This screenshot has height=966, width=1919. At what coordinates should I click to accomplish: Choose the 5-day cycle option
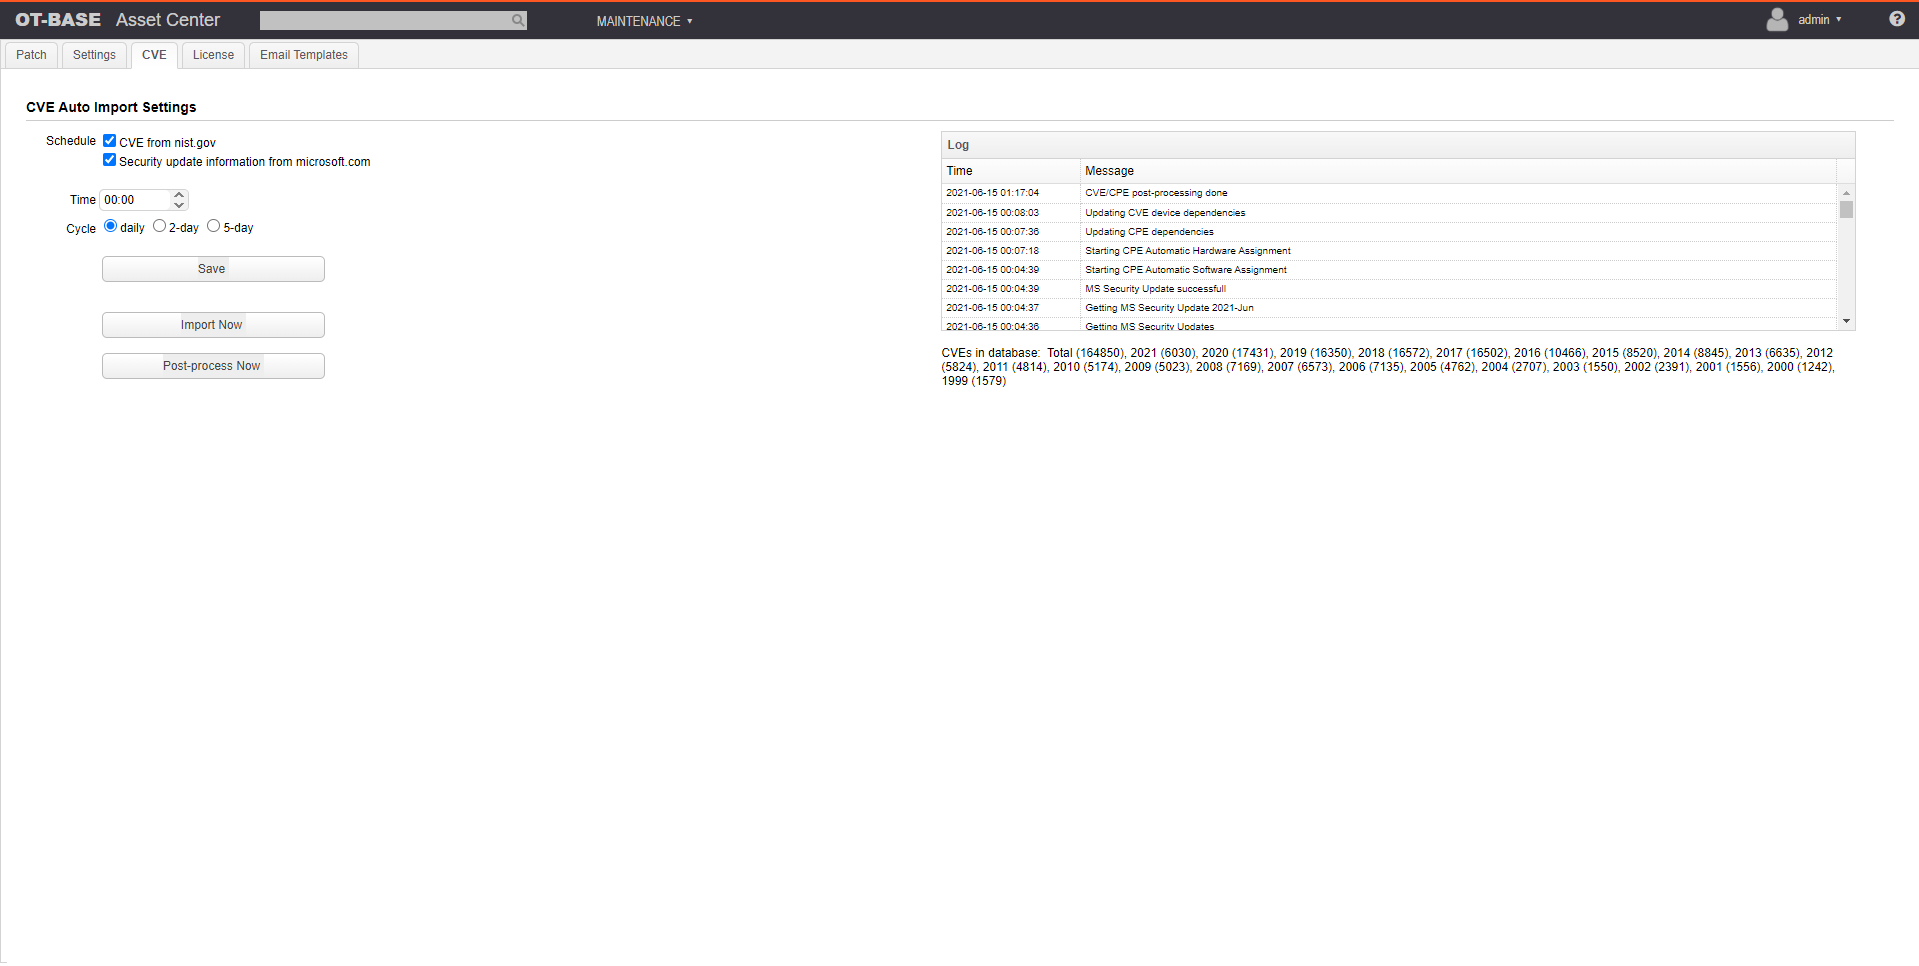[213, 226]
